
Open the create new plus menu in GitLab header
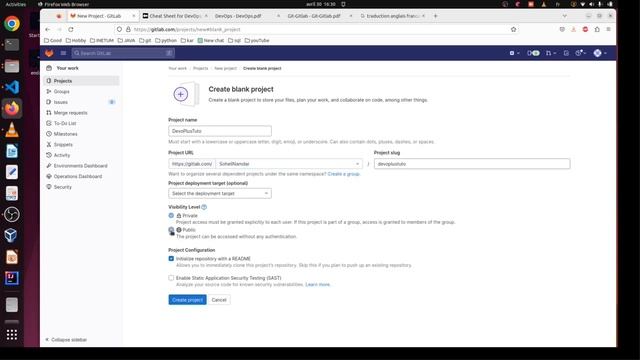pos(514,53)
